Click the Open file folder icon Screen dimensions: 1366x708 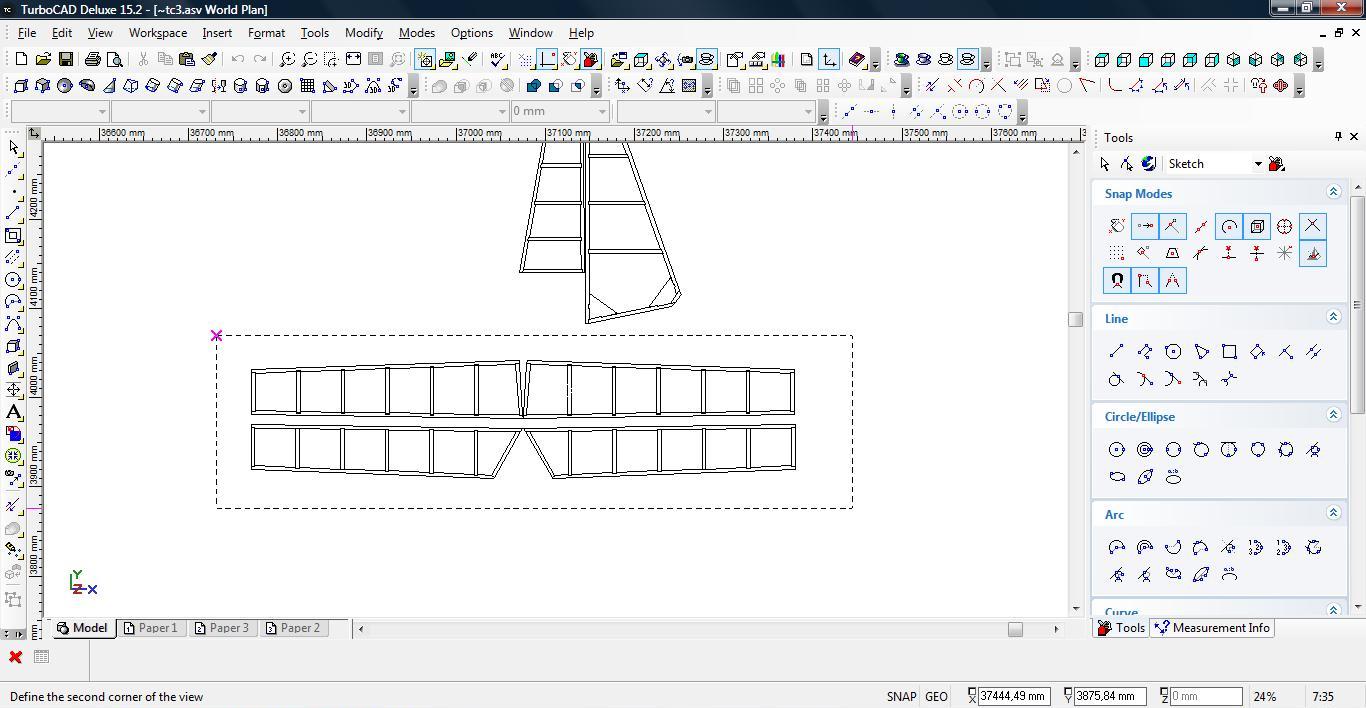pos(43,60)
